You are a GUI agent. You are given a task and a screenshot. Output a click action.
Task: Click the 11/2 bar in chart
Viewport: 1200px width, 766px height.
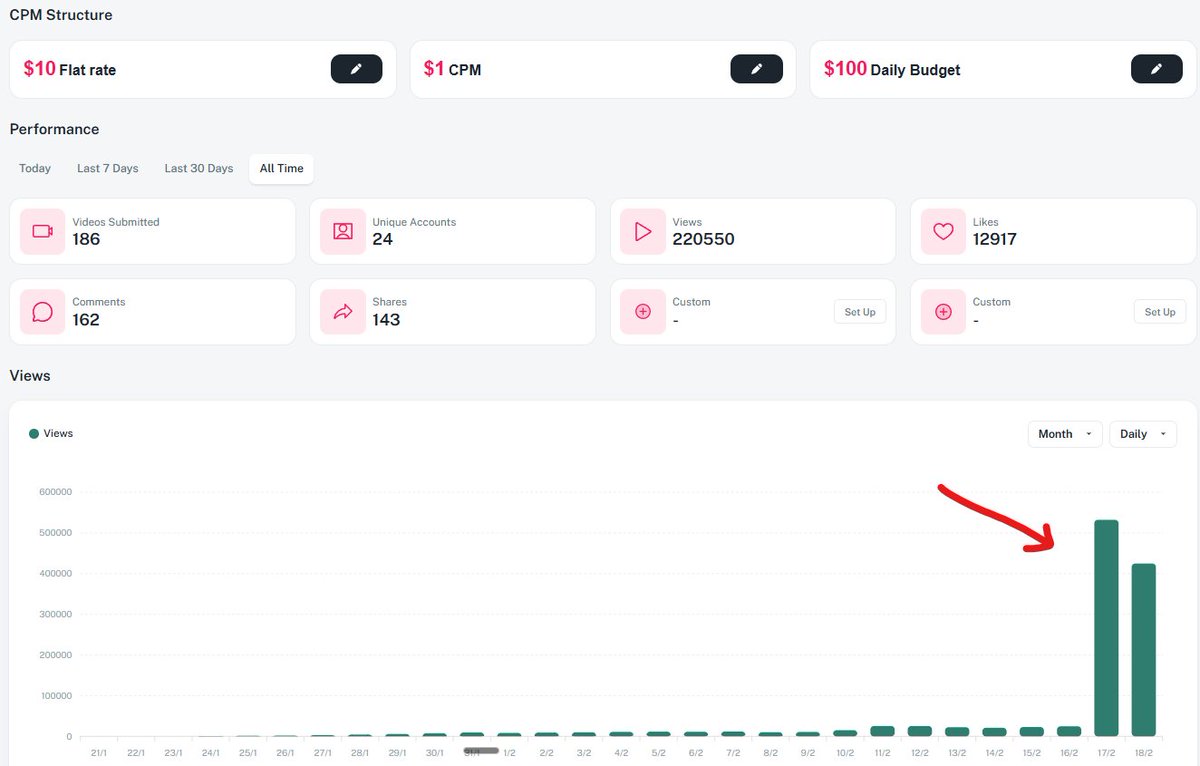coord(882,731)
